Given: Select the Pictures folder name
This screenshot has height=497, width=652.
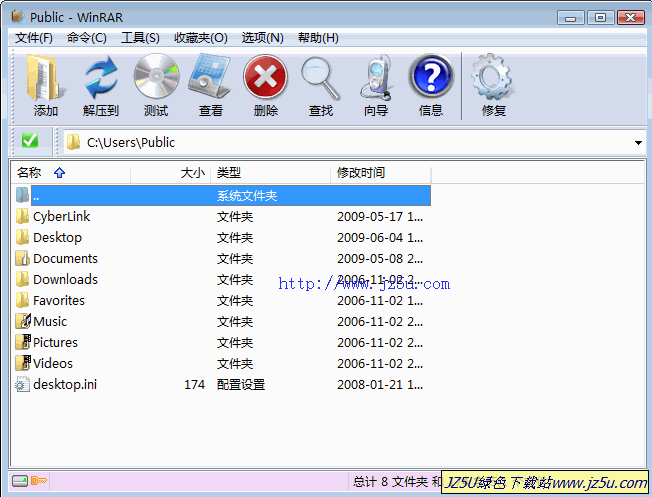Looking at the screenshot, I should tap(55, 342).
